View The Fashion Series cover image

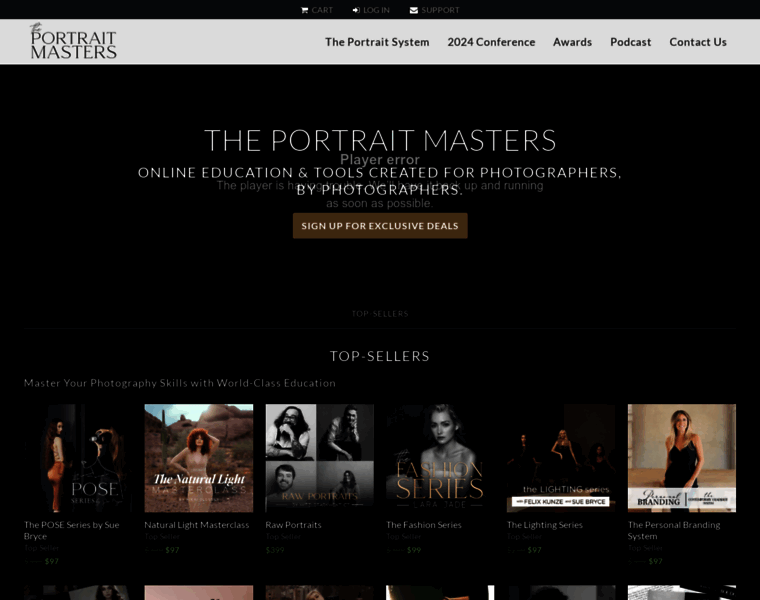tap(440, 458)
